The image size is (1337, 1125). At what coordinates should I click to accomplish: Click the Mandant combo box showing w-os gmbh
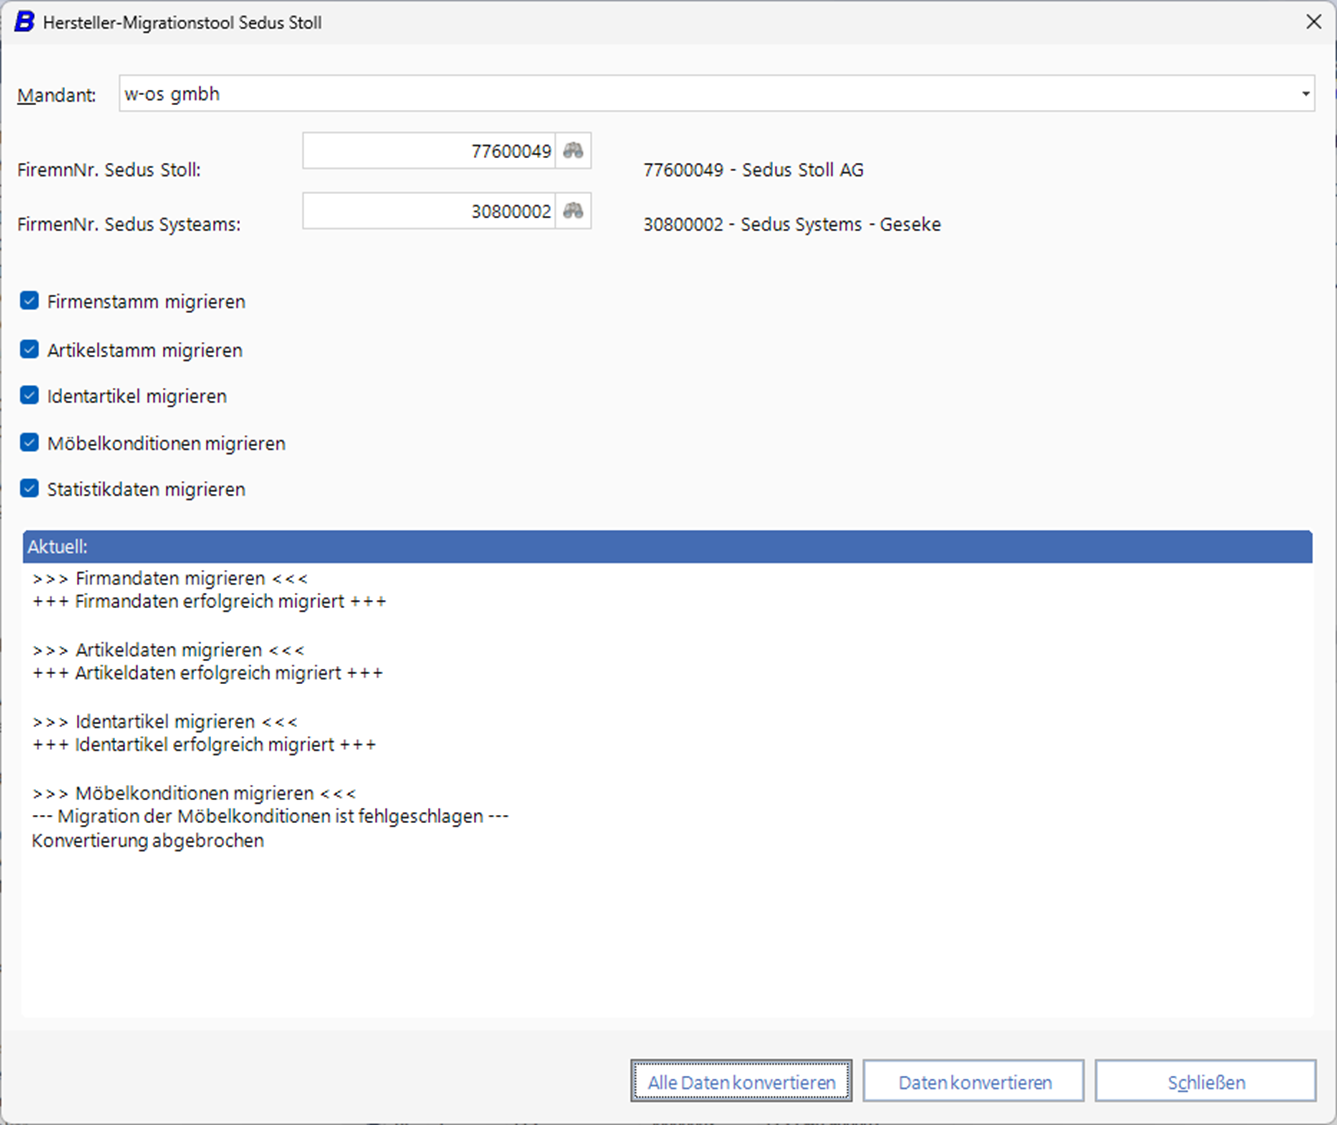(x=700, y=94)
